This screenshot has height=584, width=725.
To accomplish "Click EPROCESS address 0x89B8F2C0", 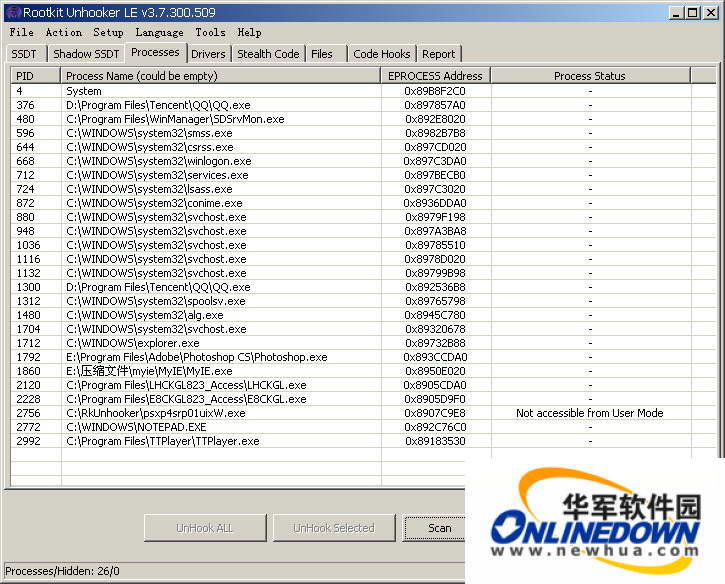I will pyautogui.click(x=435, y=91).
